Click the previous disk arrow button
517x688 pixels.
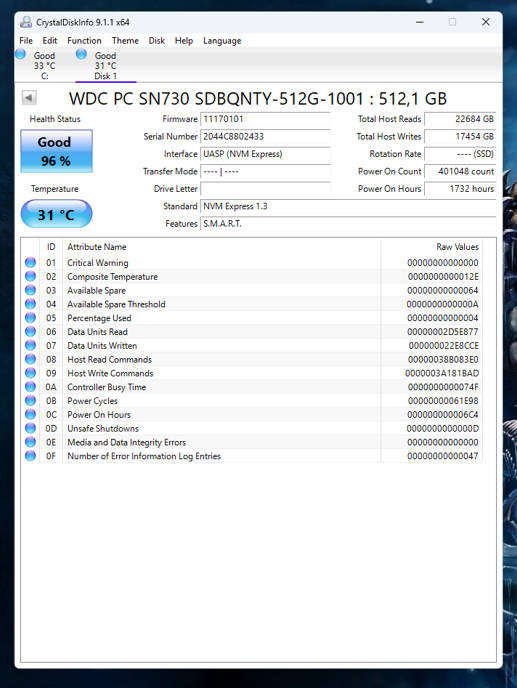[x=29, y=97]
